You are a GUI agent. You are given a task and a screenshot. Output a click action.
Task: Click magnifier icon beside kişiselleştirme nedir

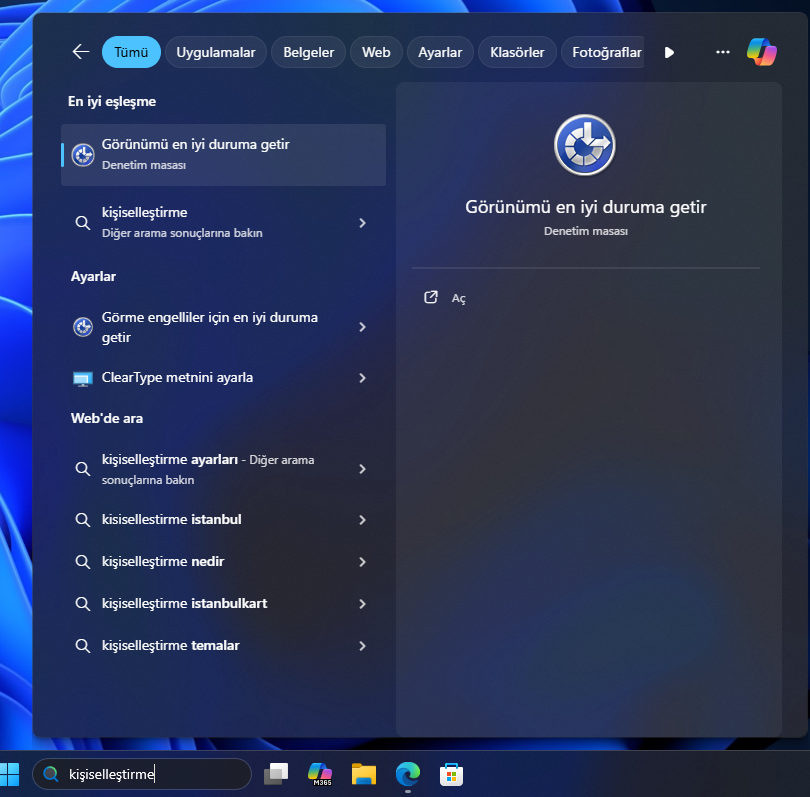tap(83, 561)
